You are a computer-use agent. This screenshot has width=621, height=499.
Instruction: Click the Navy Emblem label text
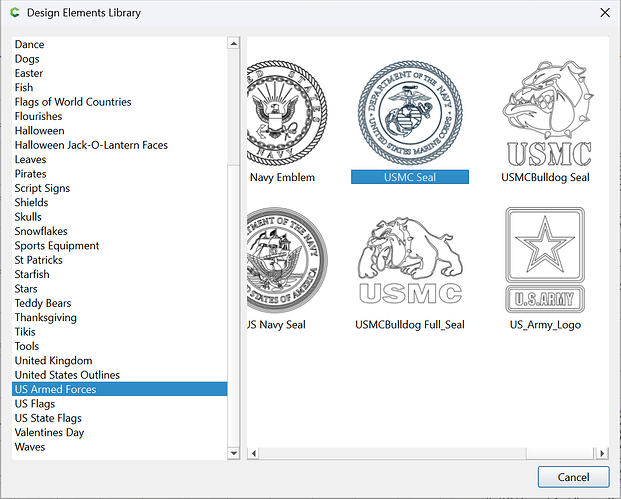click(282, 177)
